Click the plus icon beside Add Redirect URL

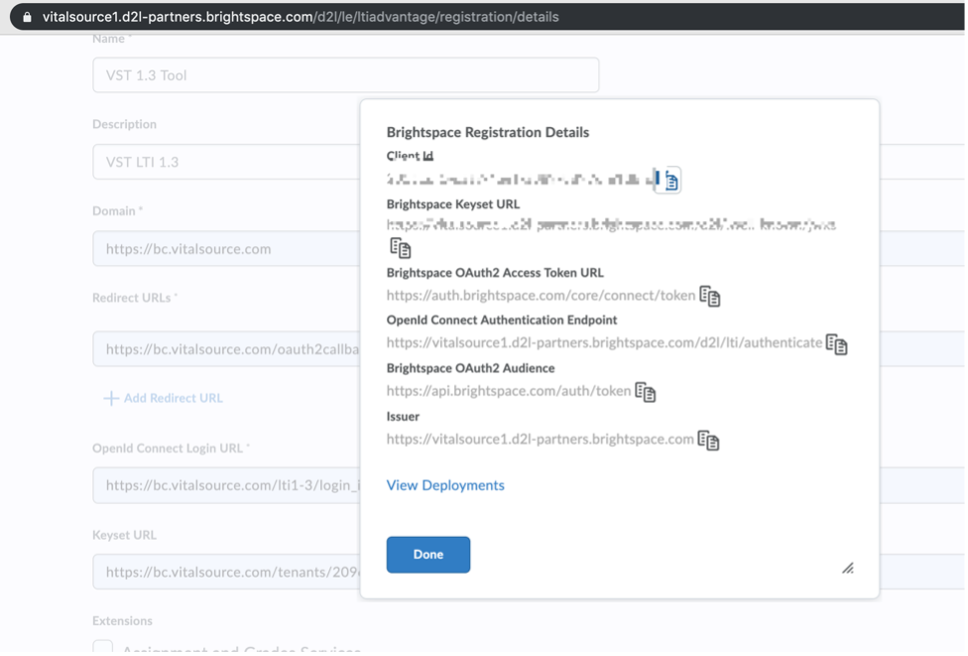111,399
